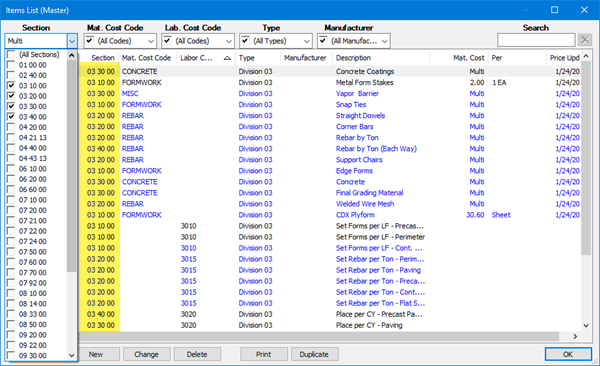Open the Lab. Cost Code dropdown arrow
The image size is (600, 366).
click(x=229, y=41)
